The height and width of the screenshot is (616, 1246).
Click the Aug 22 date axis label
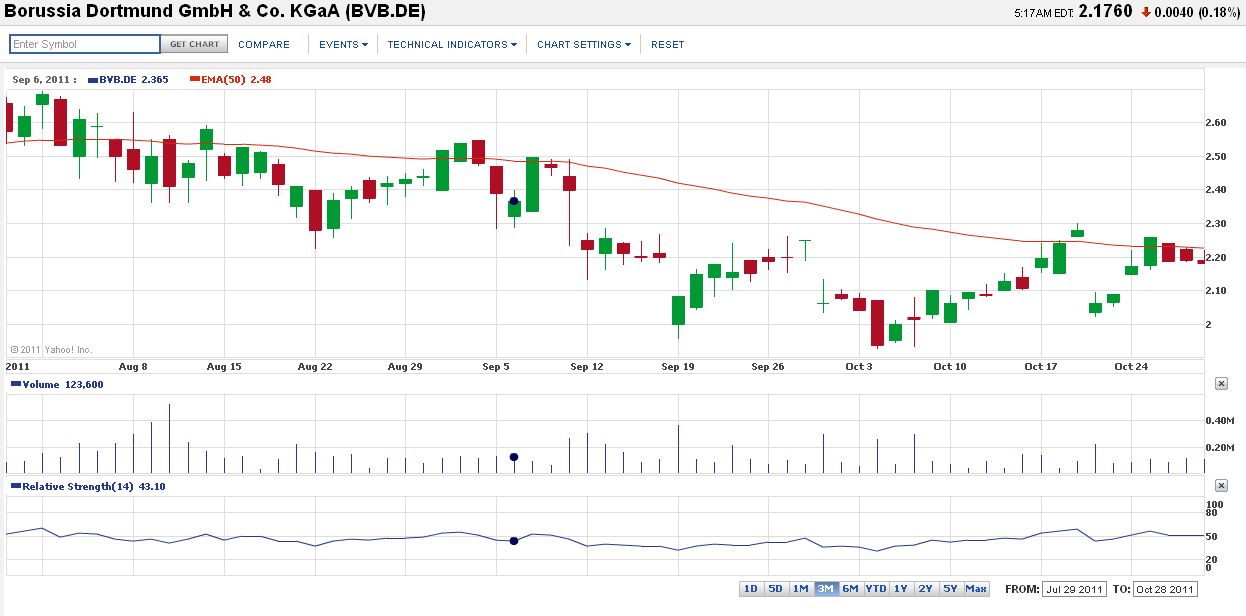[315, 367]
